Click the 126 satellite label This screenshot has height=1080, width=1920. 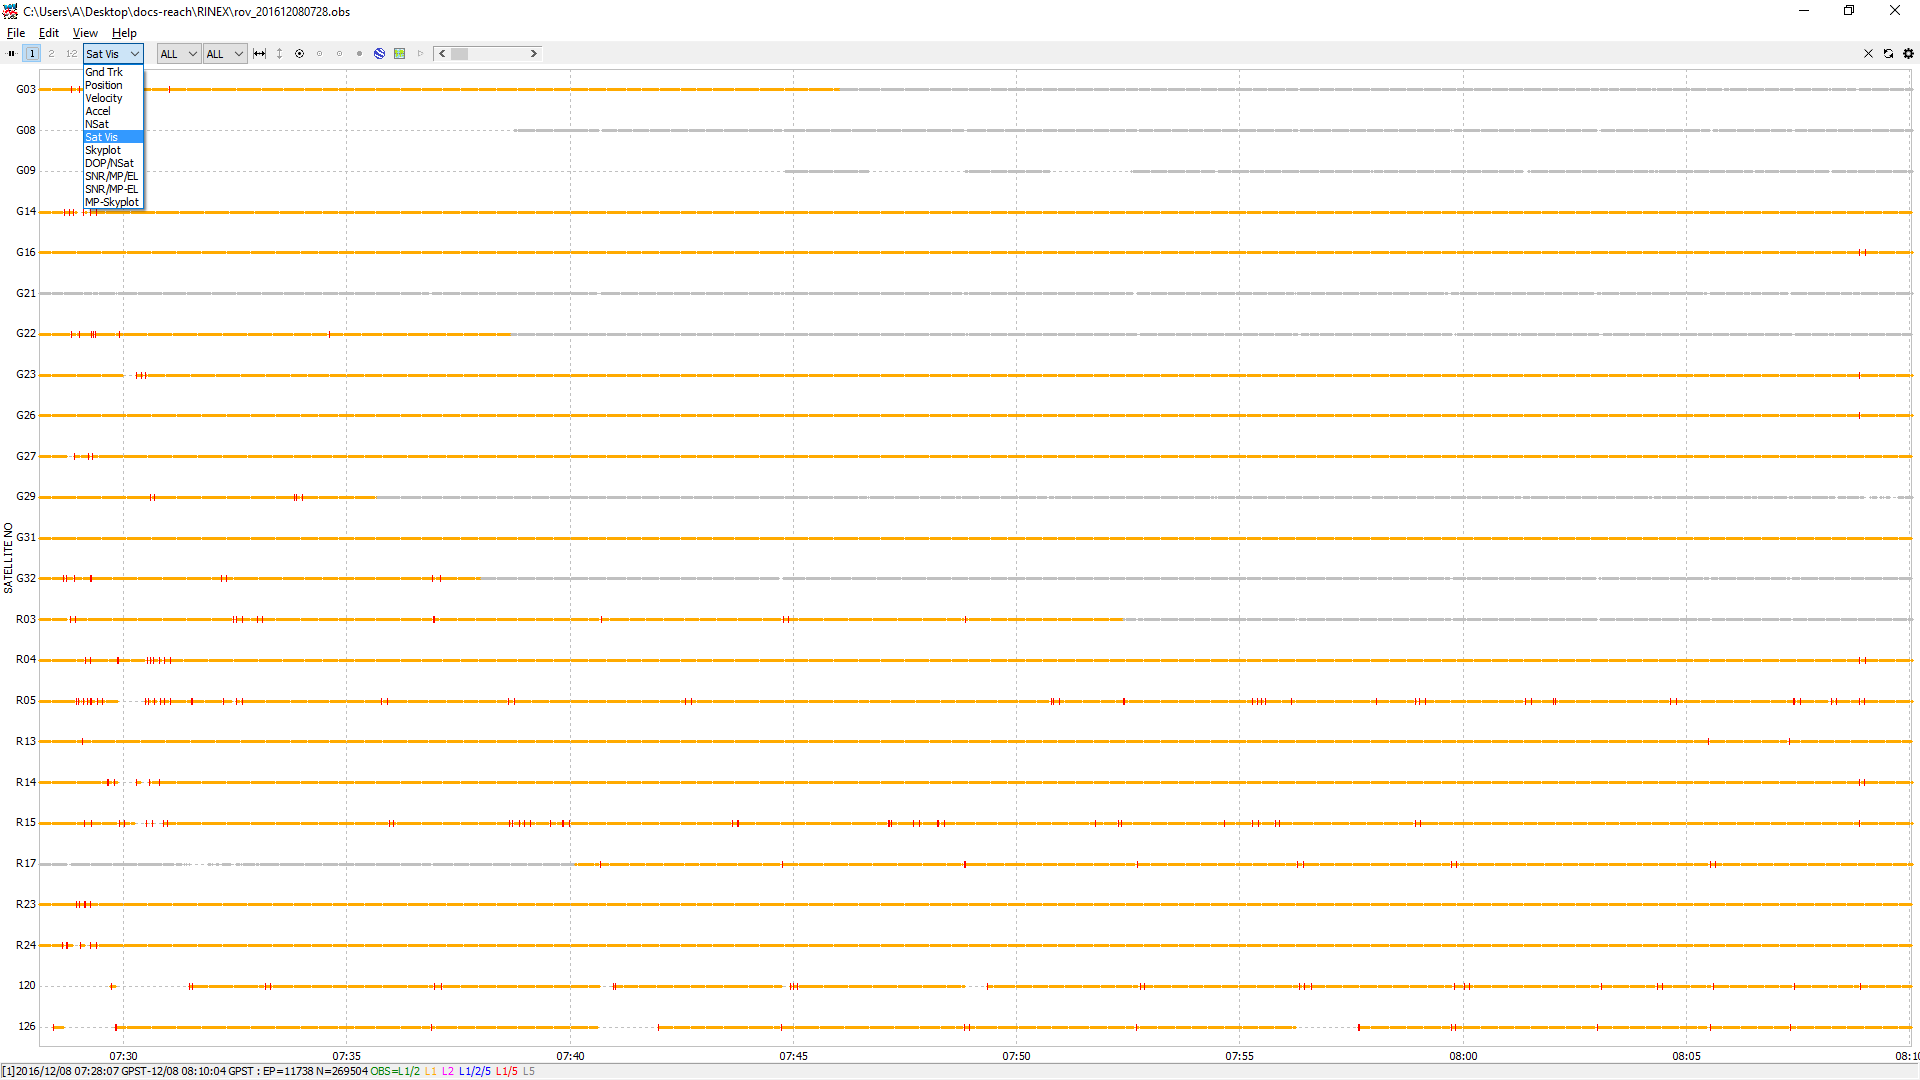(27, 1026)
